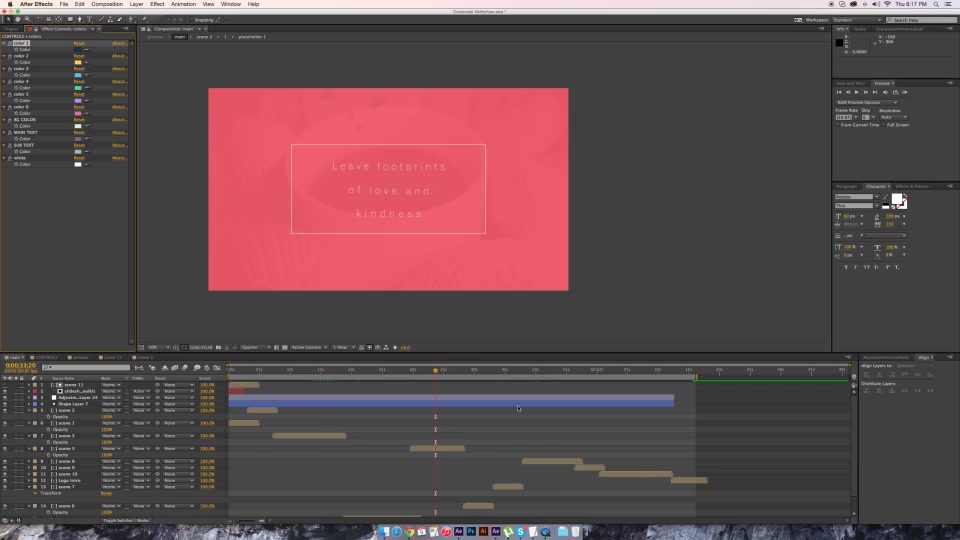Open Chrome from the Dock

(x=409, y=531)
